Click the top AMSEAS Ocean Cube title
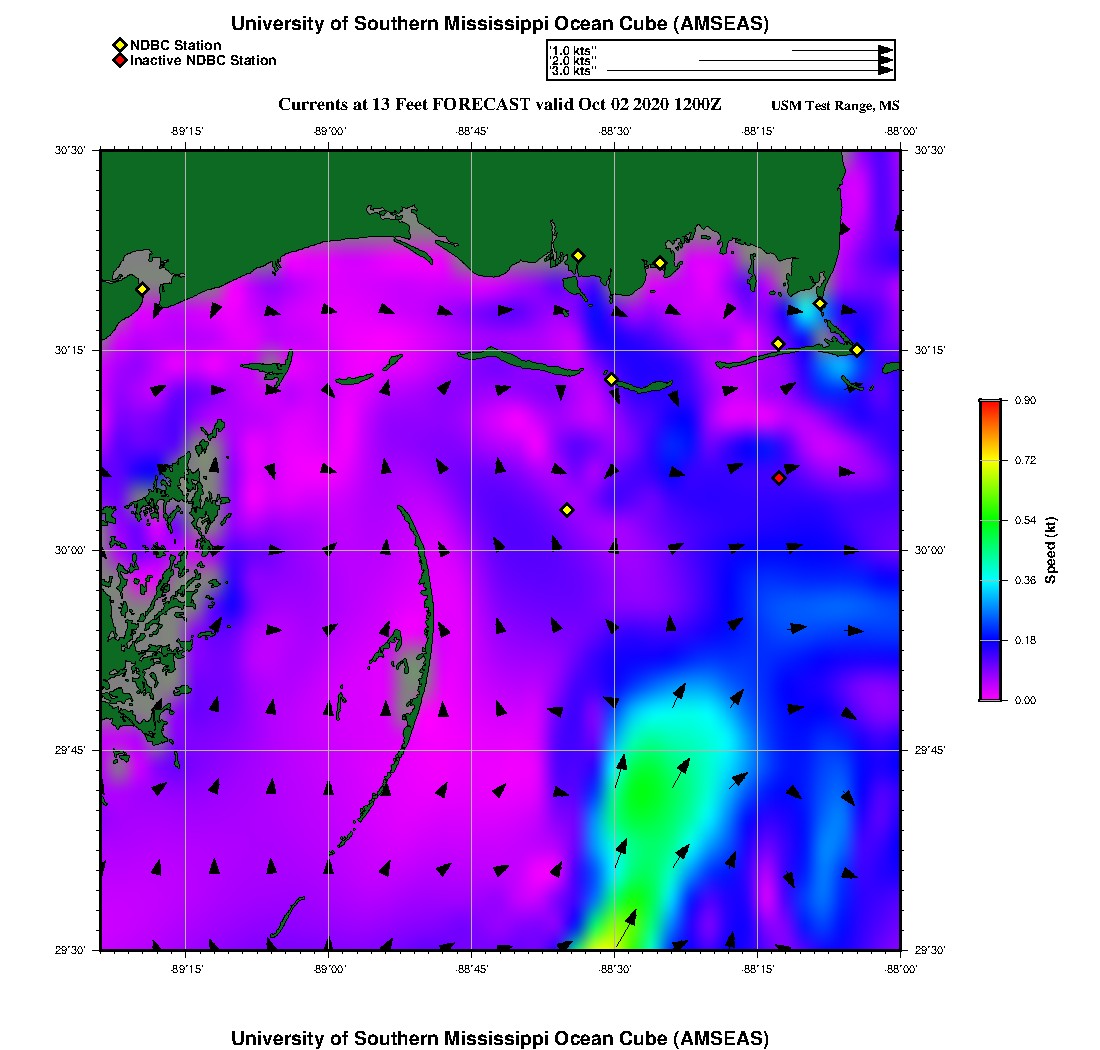Screen dimensions: 1100x1050 pyautogui.click(x=500, y=23)
